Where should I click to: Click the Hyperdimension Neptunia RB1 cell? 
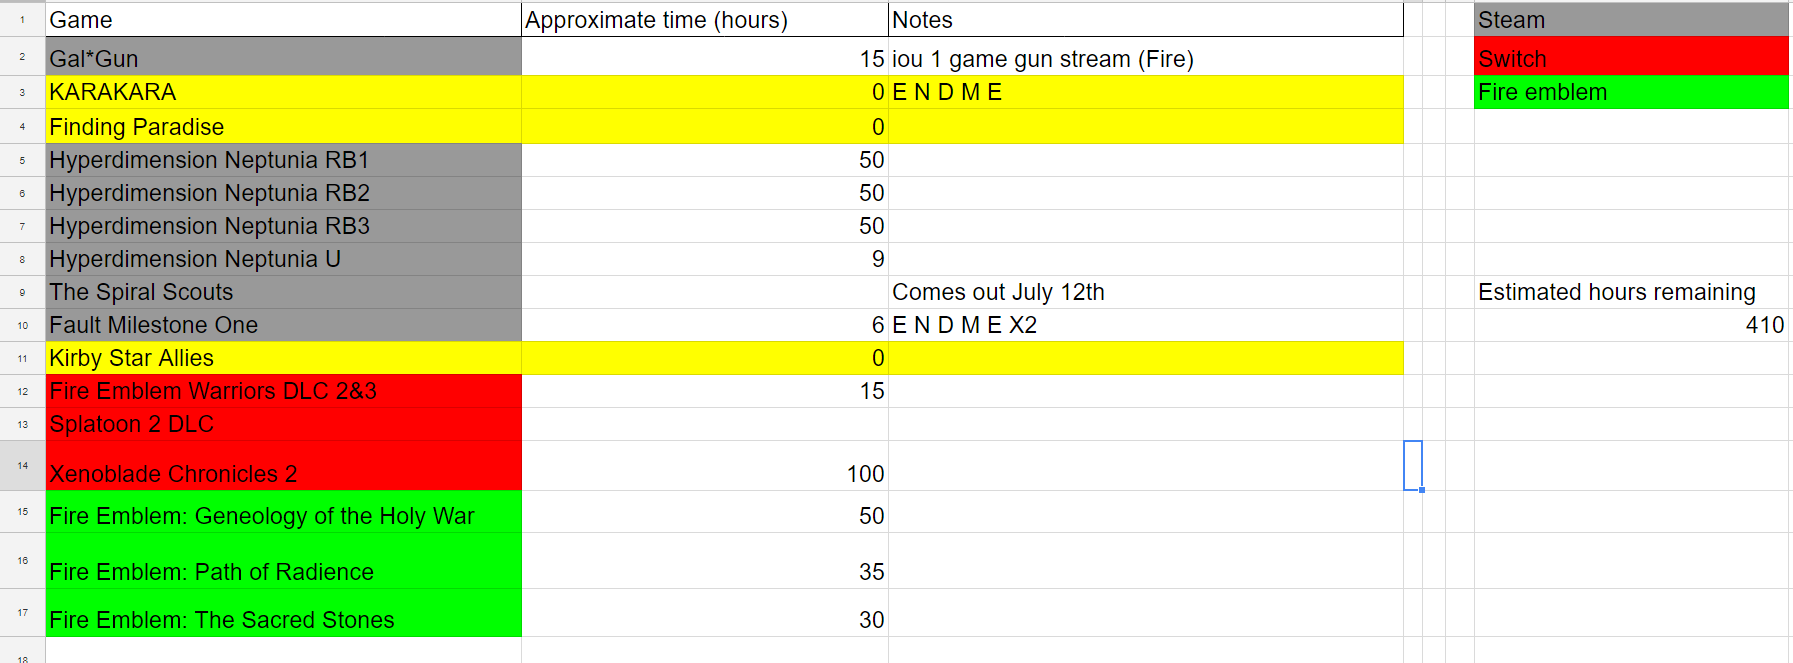(x=284, y=160)
